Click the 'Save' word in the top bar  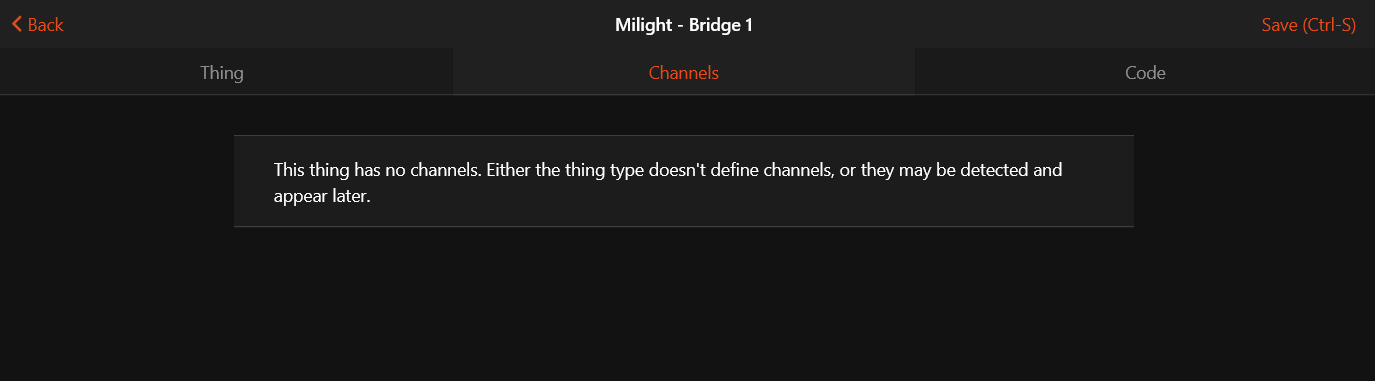[x=1279, y=24]
